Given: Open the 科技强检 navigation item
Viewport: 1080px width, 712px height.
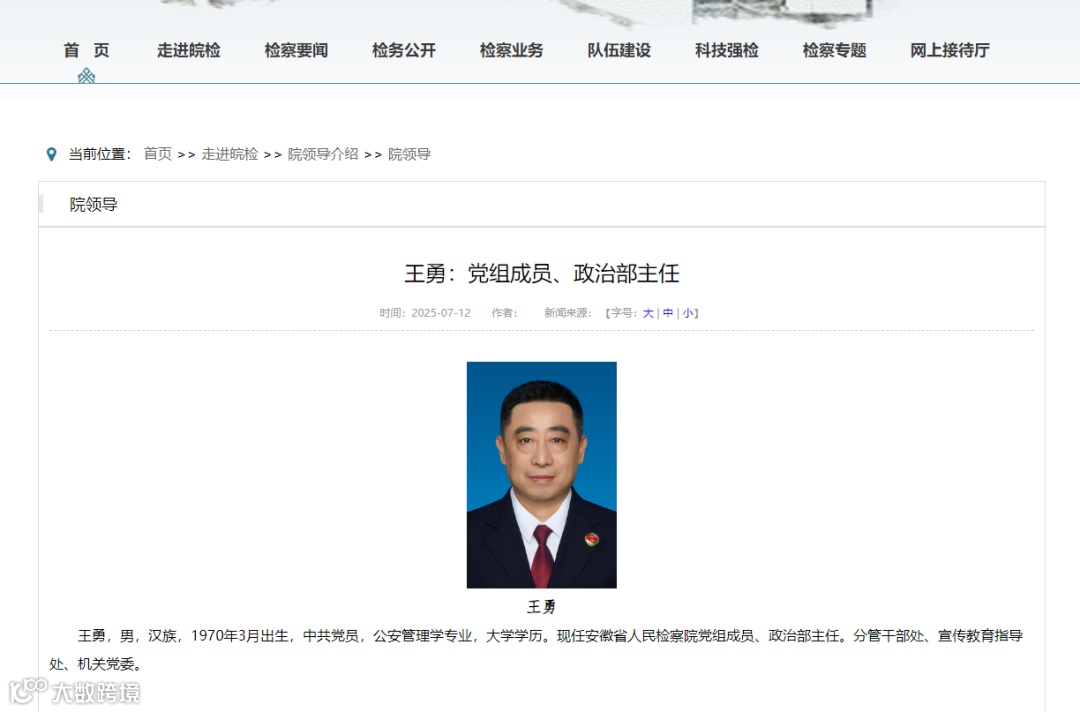Looking at the screenshot, I should [x=727, y=50].
